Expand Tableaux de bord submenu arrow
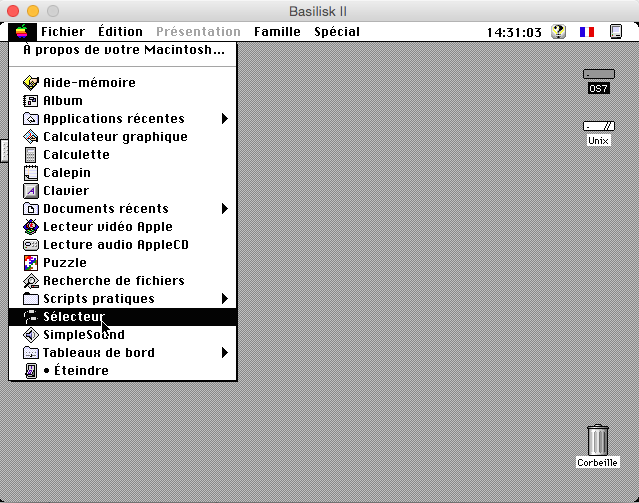 pos(225,353)
